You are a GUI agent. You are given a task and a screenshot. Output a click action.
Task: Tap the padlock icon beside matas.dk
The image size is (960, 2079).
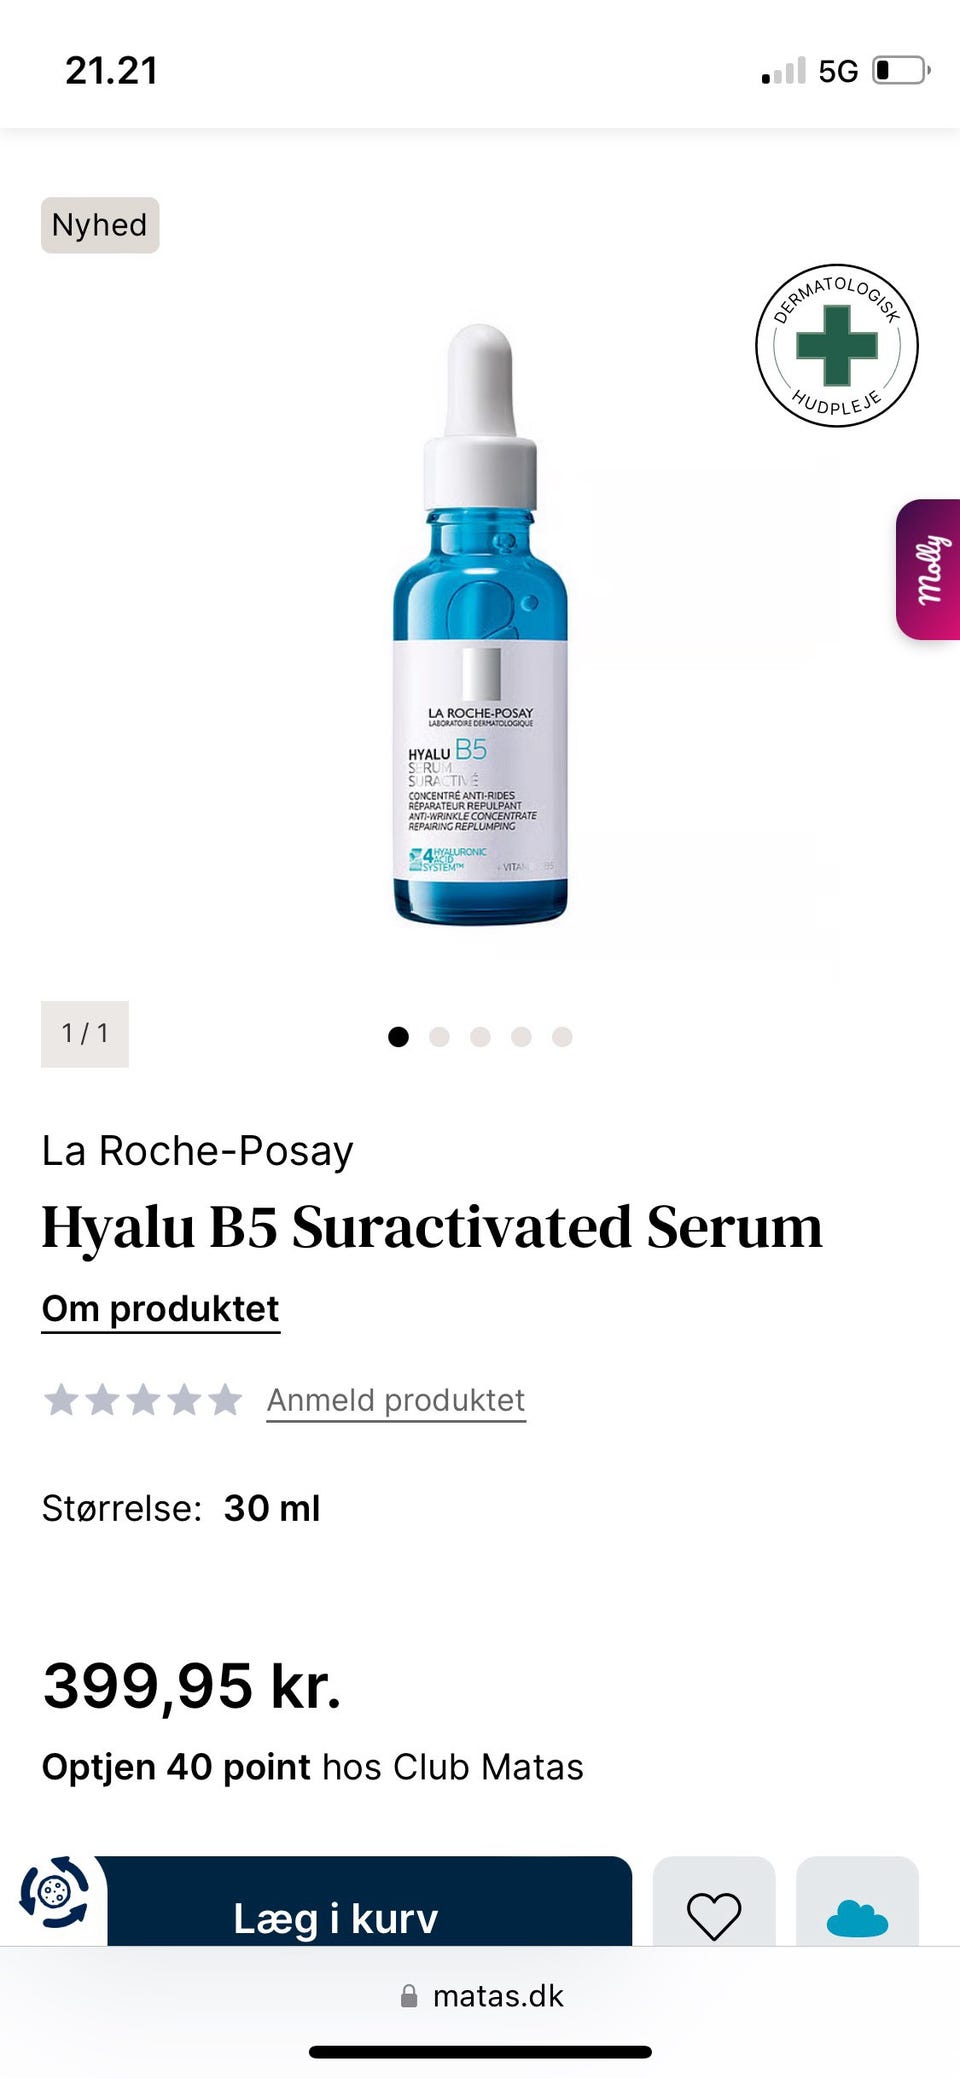409,1996
